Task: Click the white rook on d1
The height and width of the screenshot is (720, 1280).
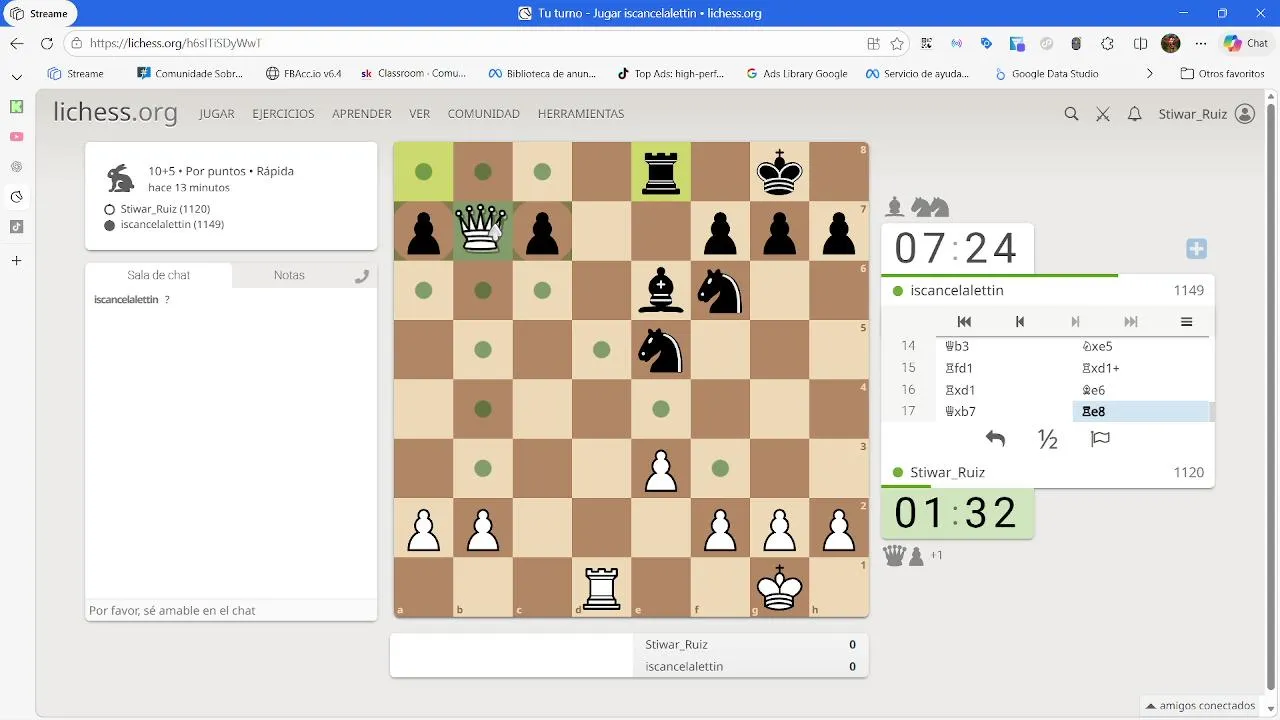Action: pyautogui.click(x=601, y=588)
